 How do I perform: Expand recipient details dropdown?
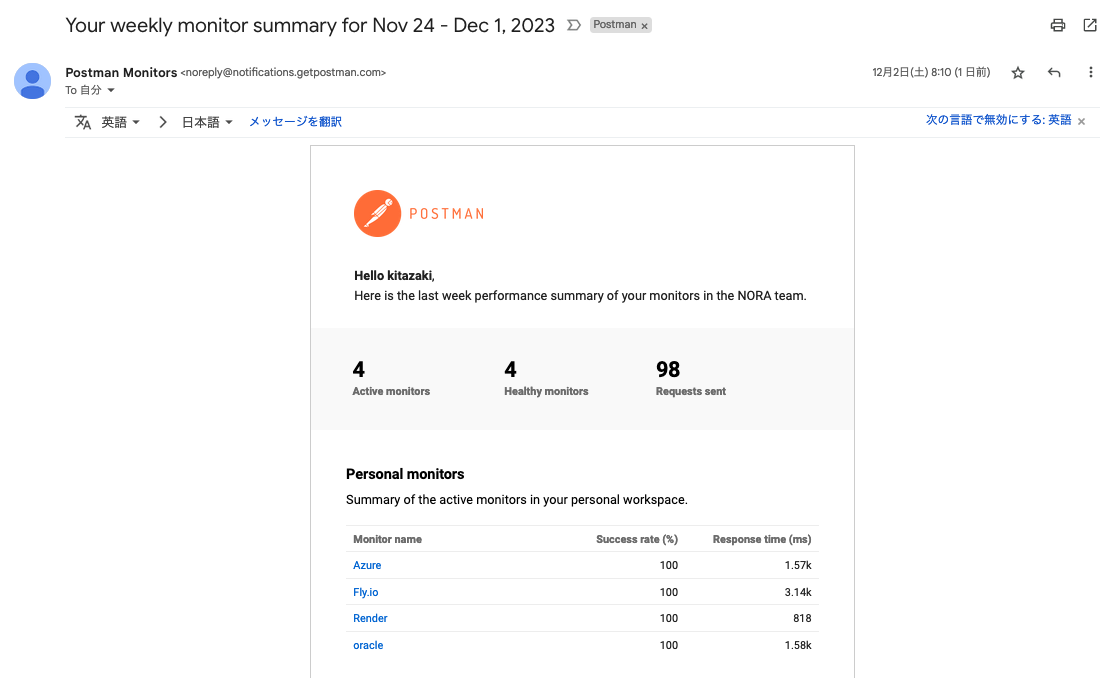pyautogui.click(x=111, y=91)
